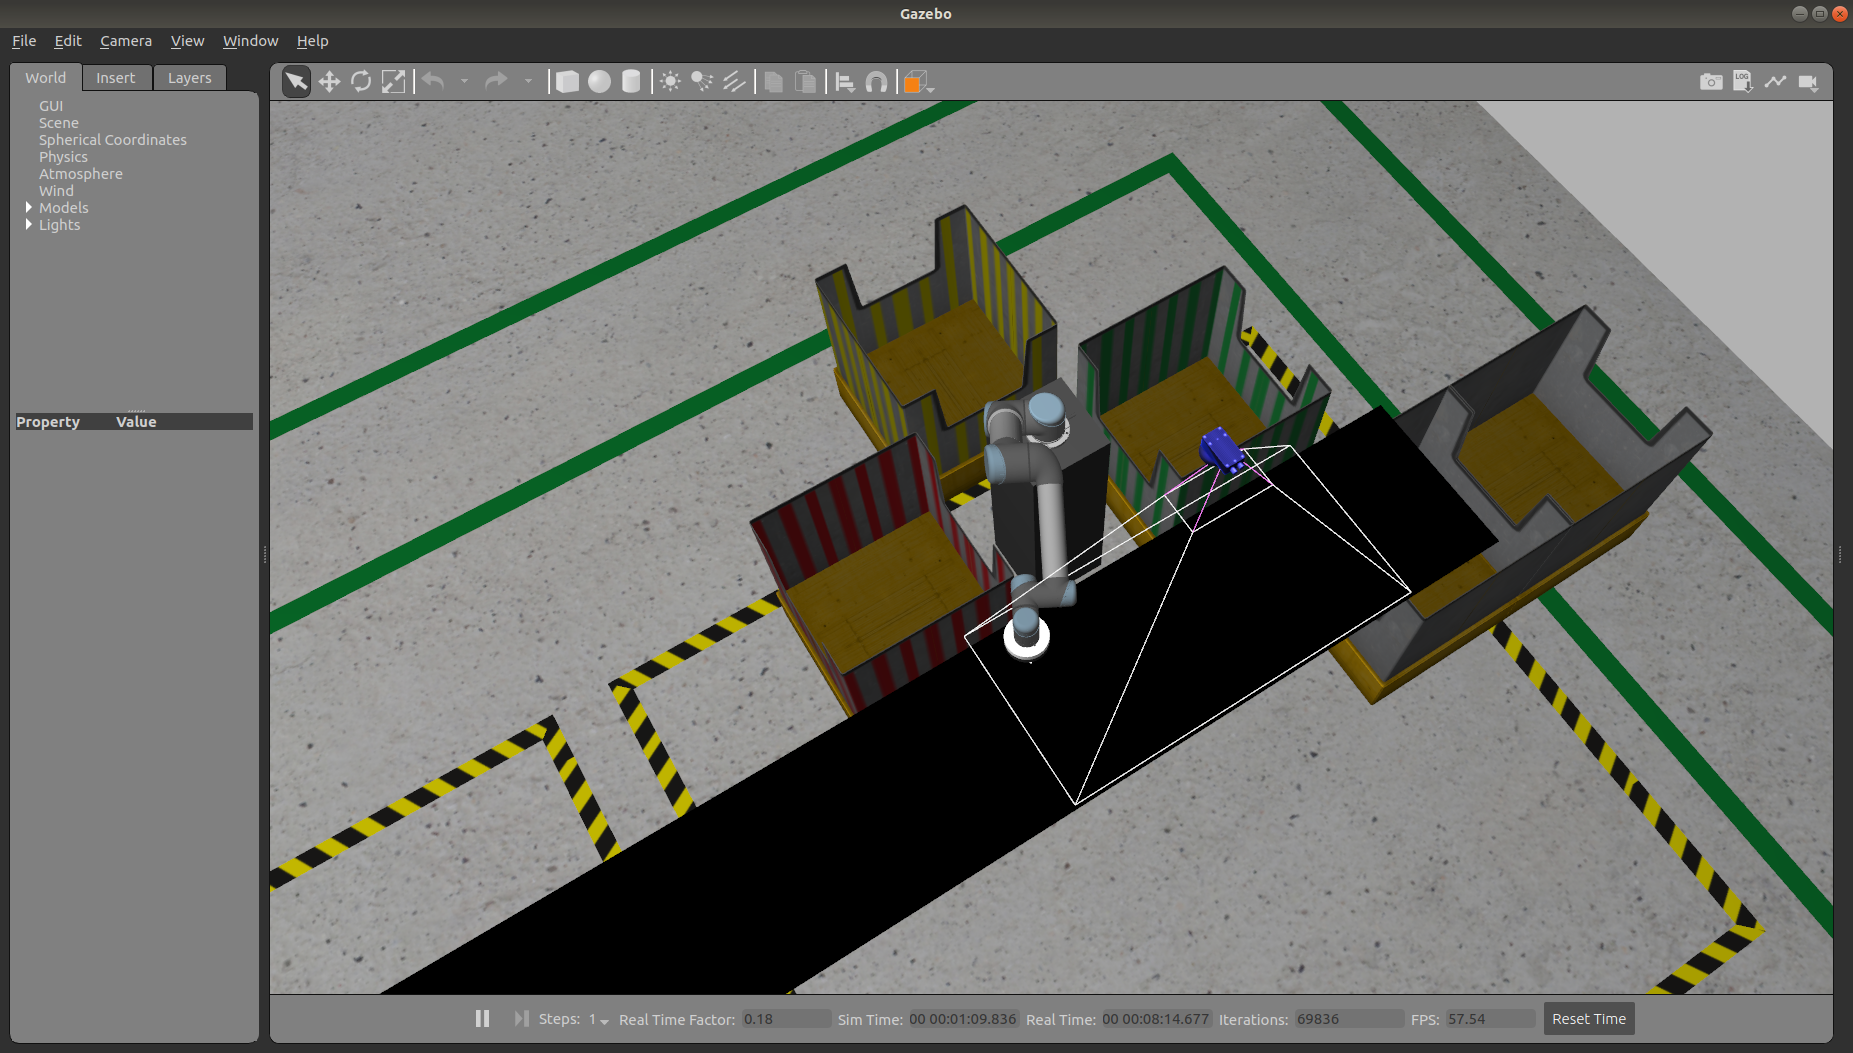Click the copy icon in toolbar
The width and height of the screenshot is (1853, 1053).
coord(773,82)
